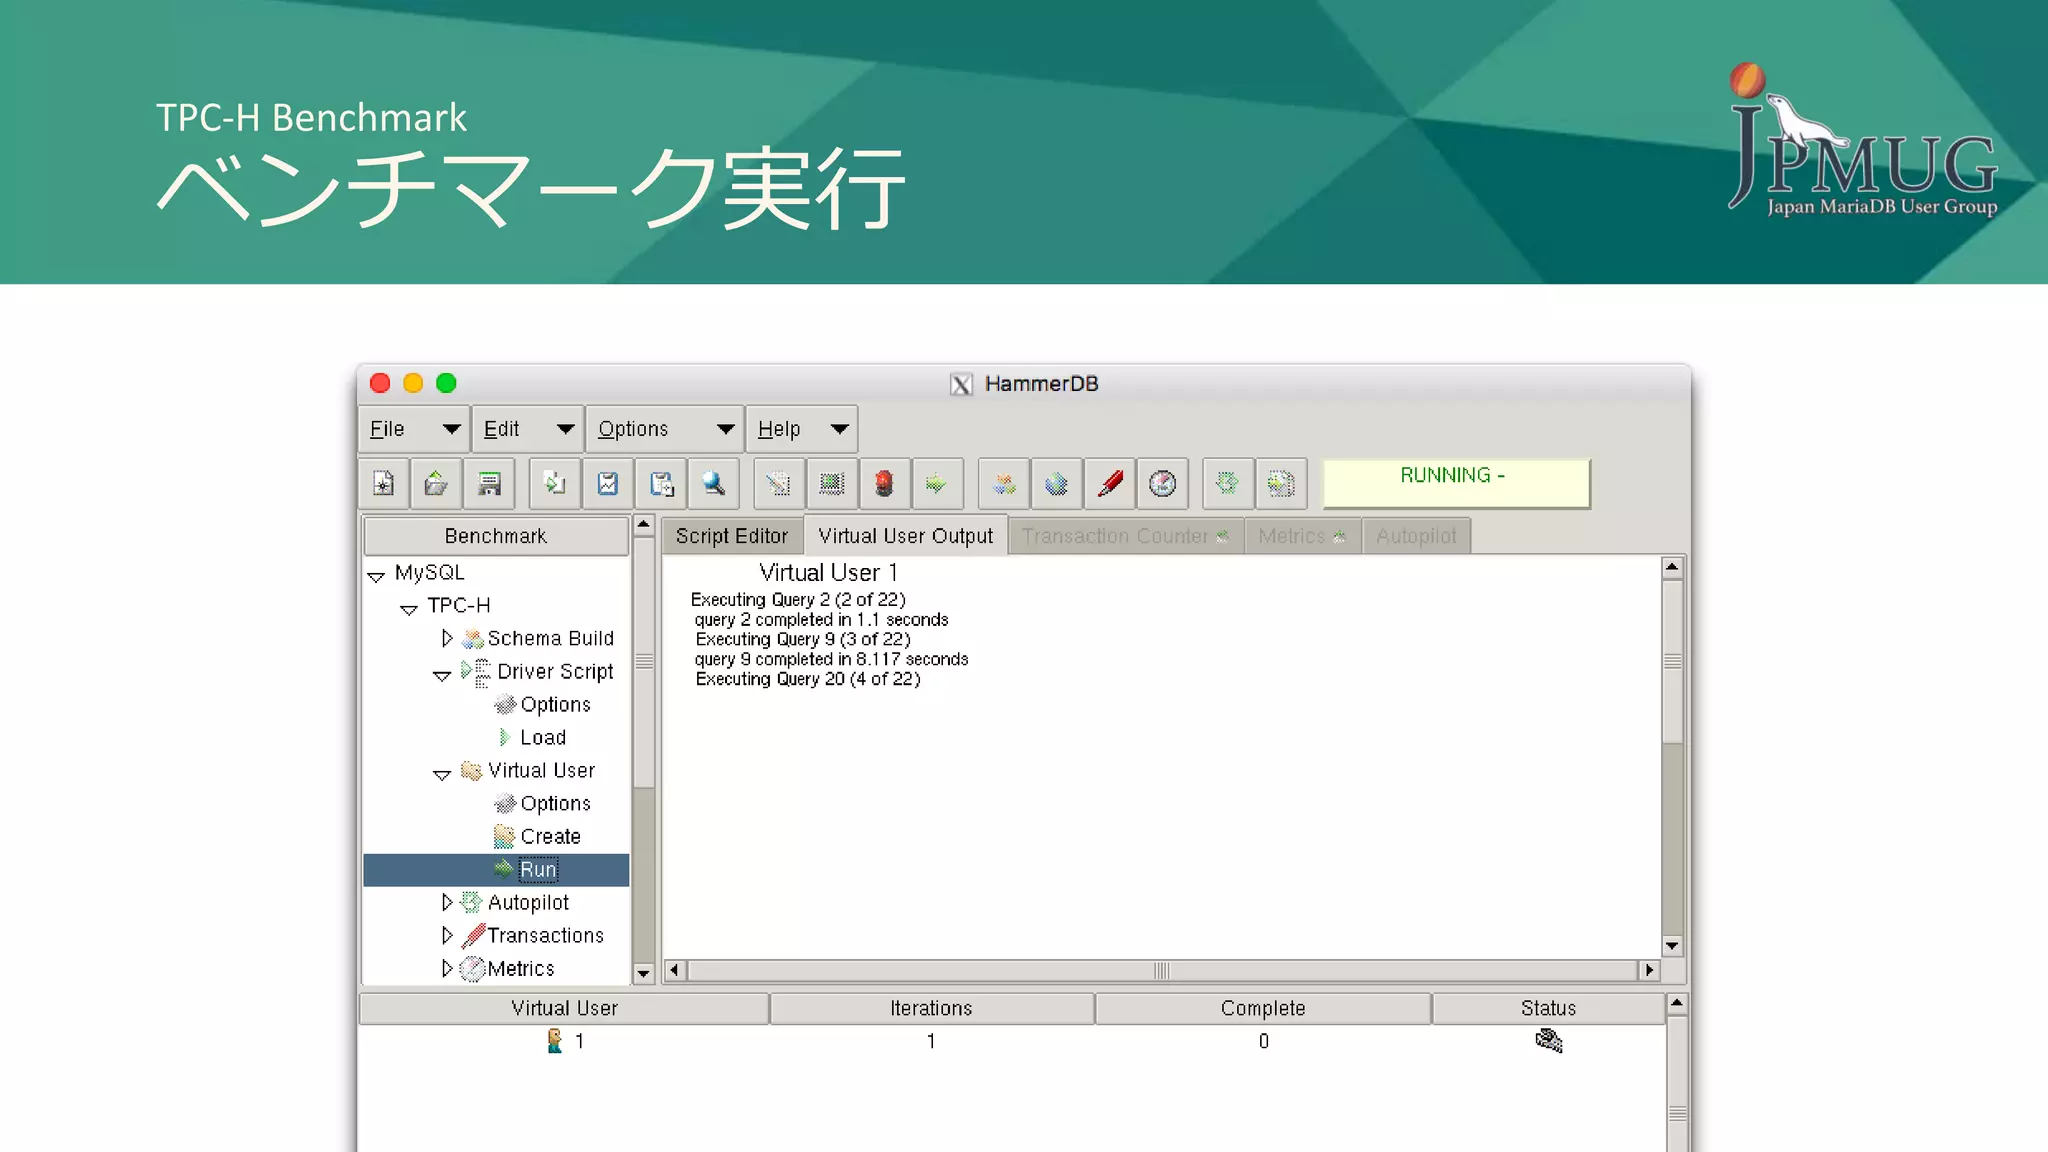
Task: Collapse the Driver Script tree node
Action: click(x=442, y=675)
